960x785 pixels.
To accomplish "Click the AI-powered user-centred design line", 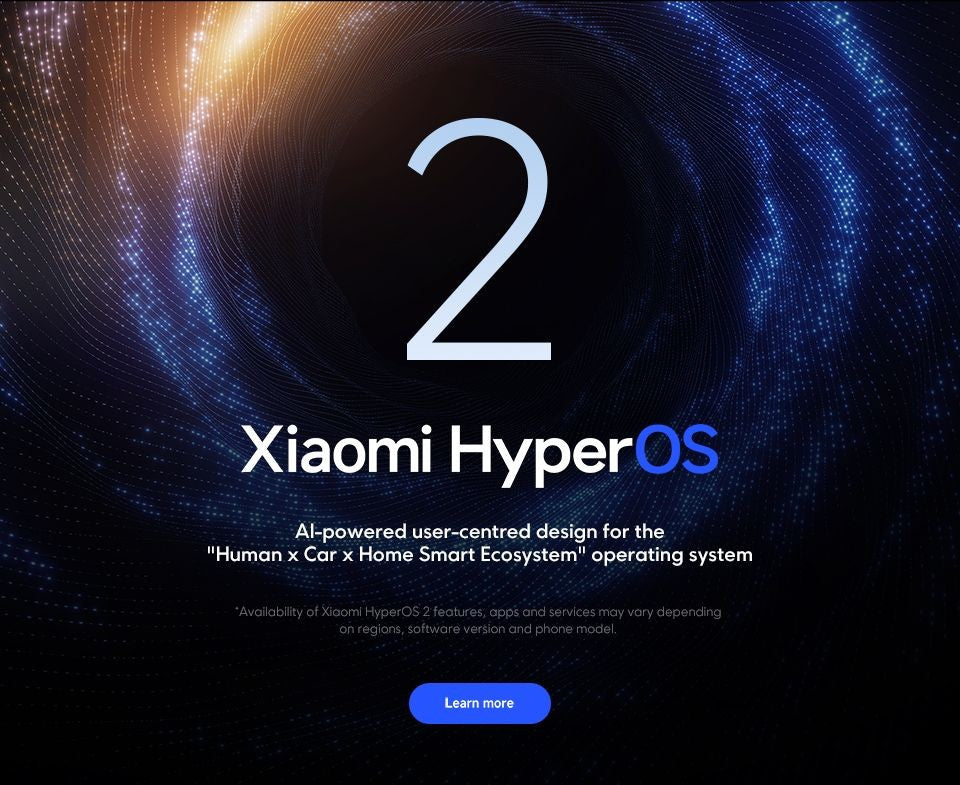I will tap(479, 531).
